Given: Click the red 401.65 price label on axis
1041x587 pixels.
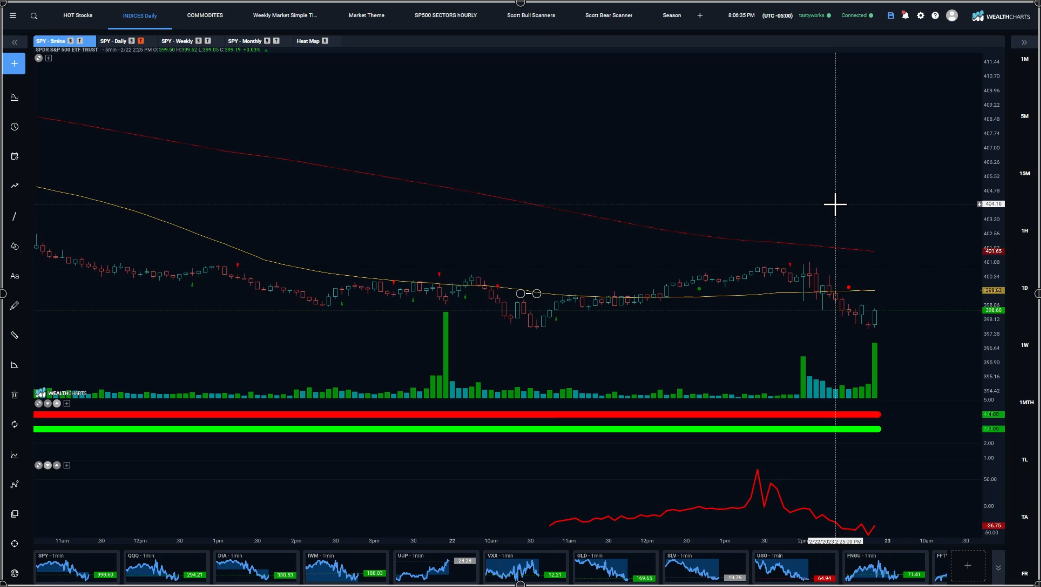Looking at the screenshot, I should pyautogui.click(x=993, y=251).
